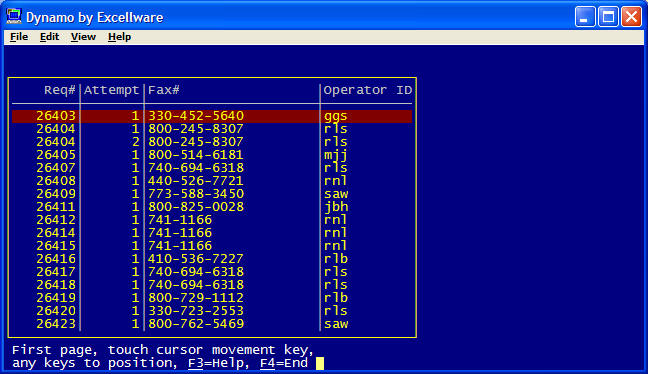The width and height of the screenshot is (648, 374).
Task: Click the F4=End prompt
Action: coord(284,363)
